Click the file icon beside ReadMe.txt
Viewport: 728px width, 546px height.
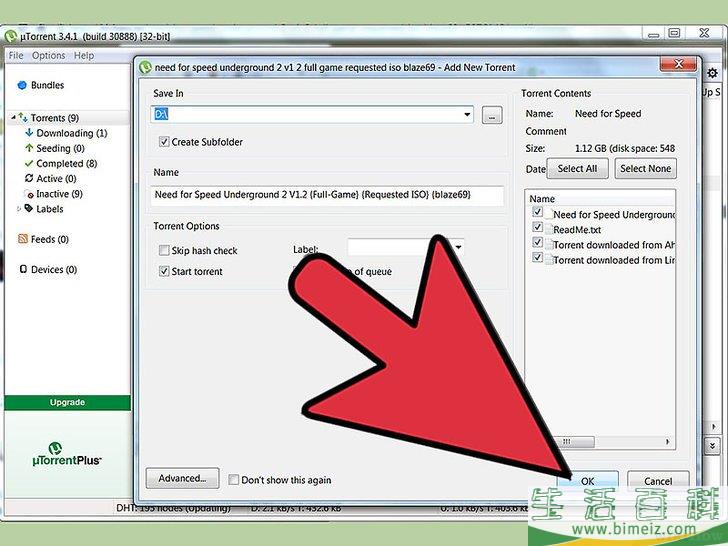click(548, 229)
